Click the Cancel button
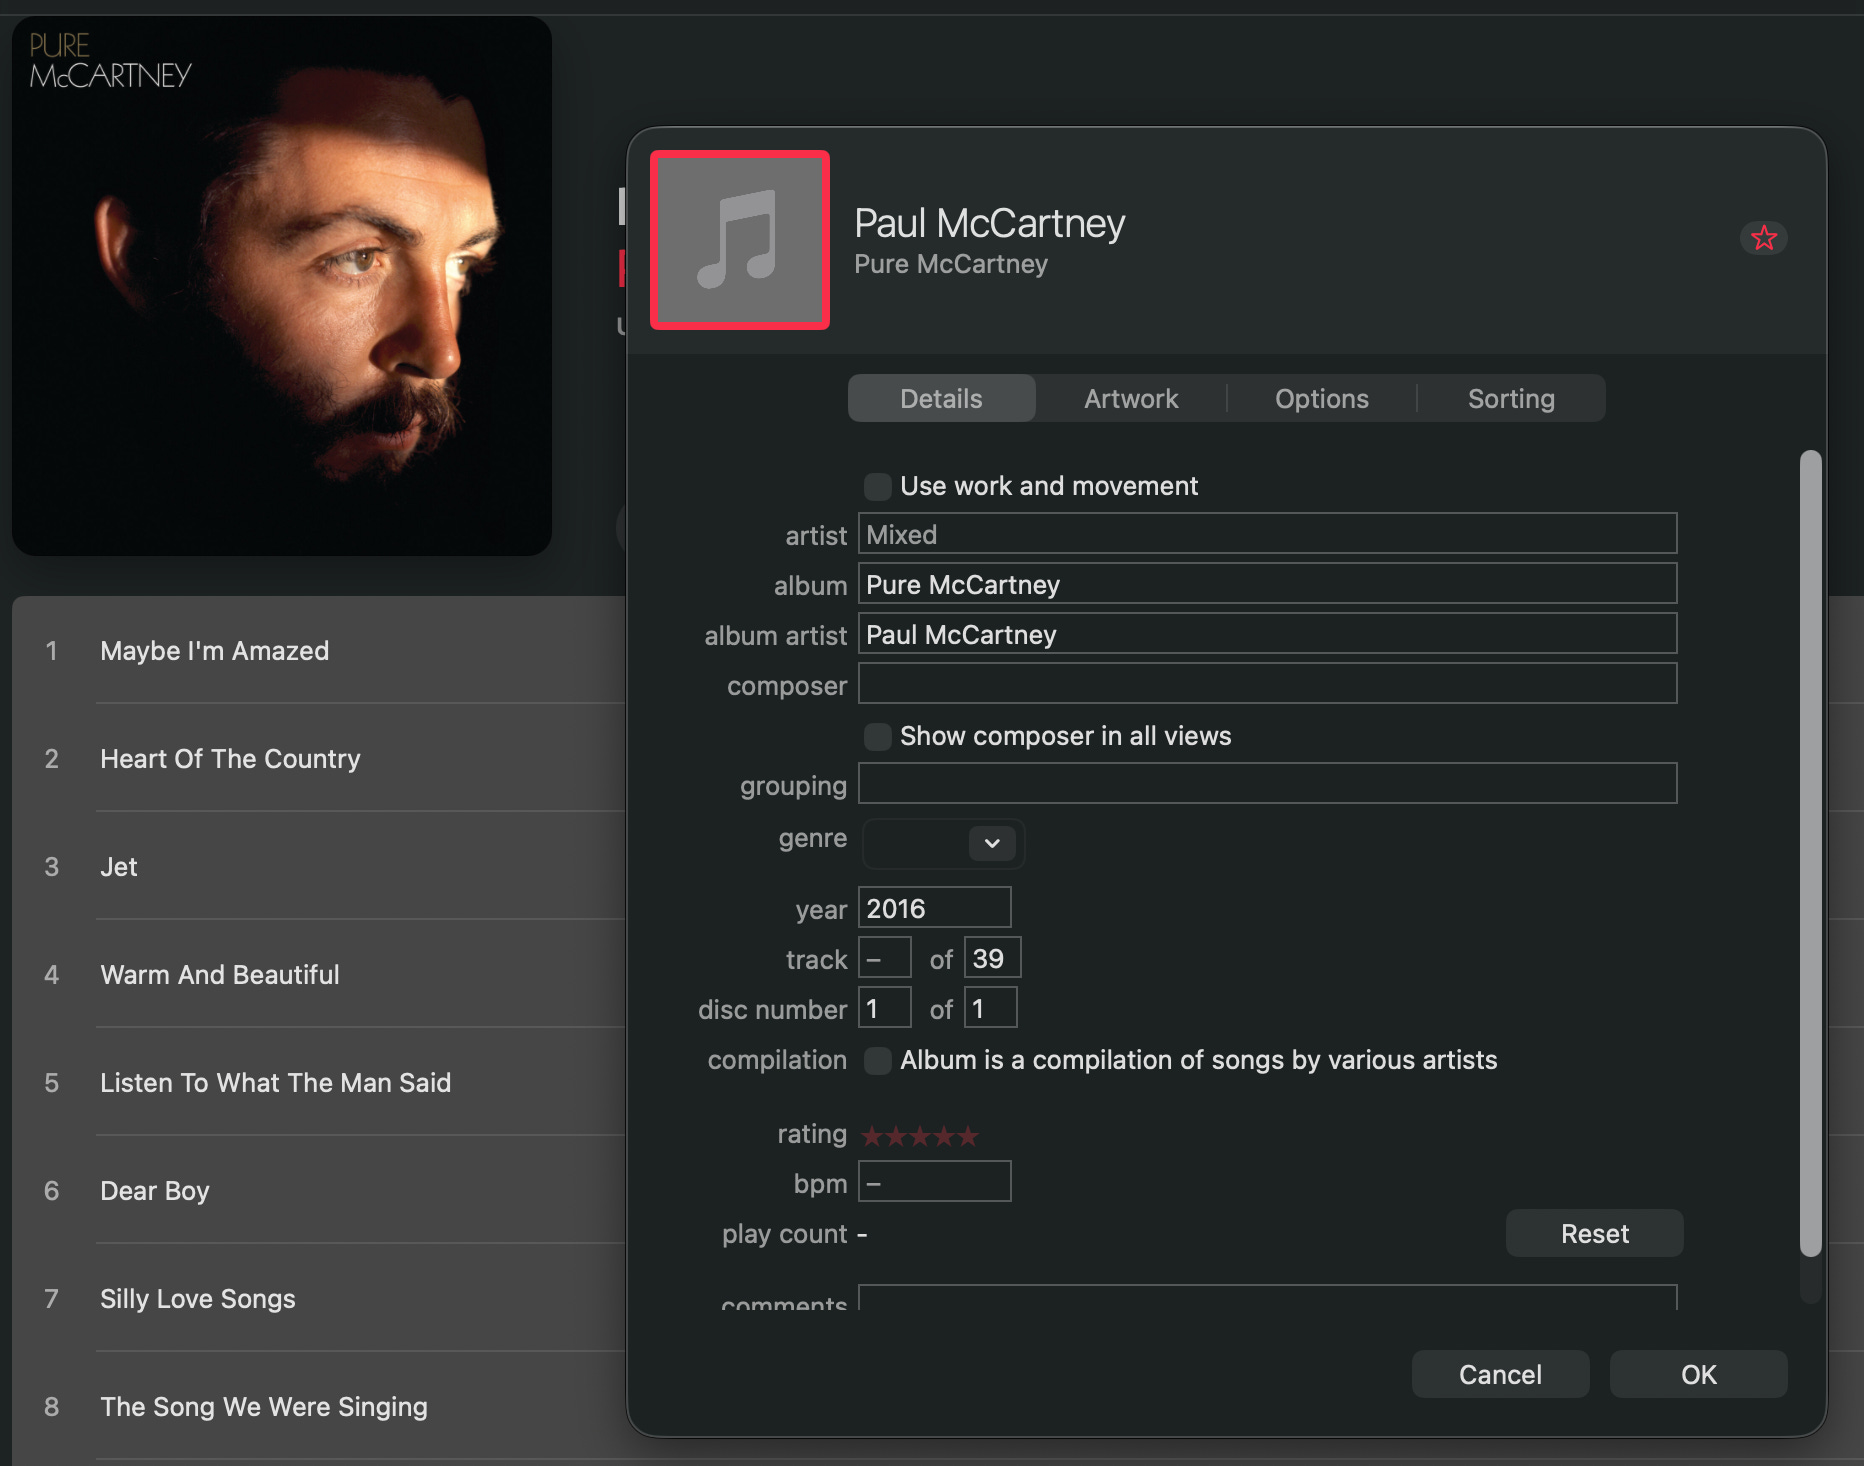This screenshot has width=1864, height=1466. pos(1500,1374)
